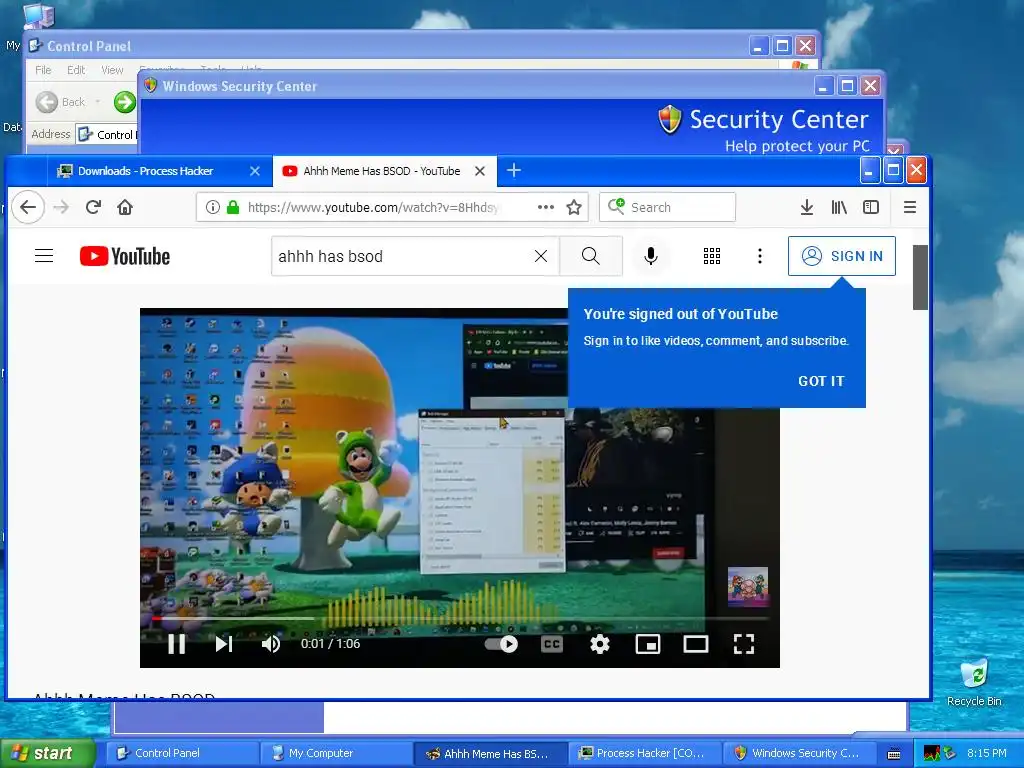This screenshot has height=768, width=1024.
Task: Open the View menu in Control Panel
Action: click(112, 70)
